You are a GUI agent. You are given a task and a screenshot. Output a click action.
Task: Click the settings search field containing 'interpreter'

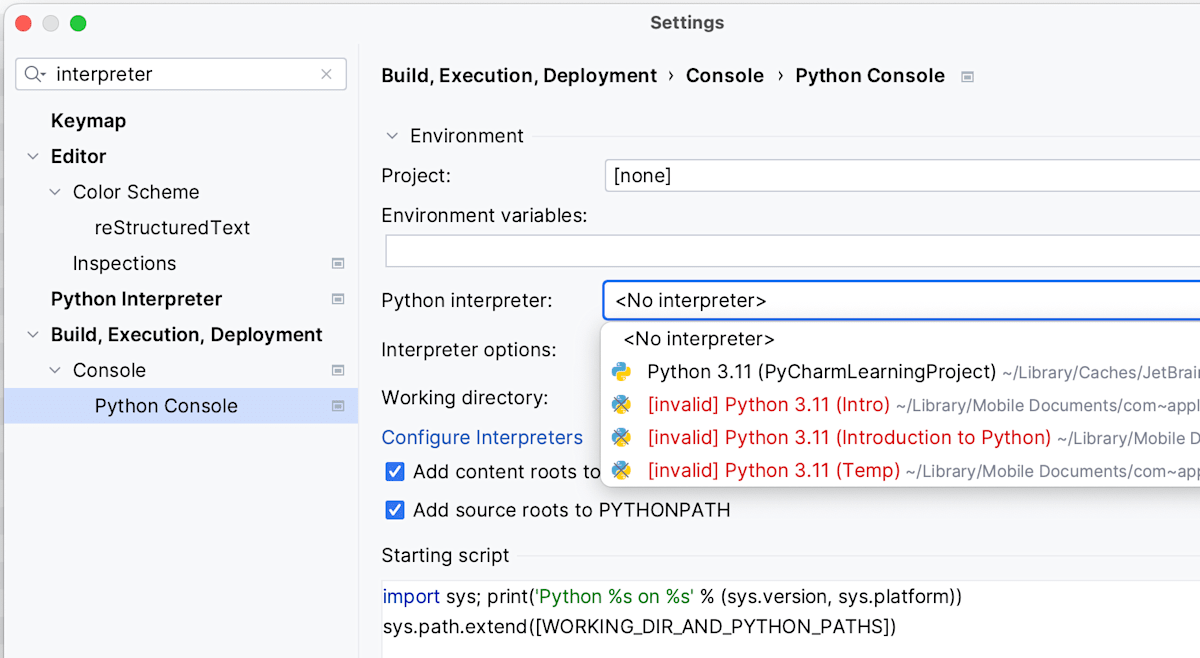point(181,74)
